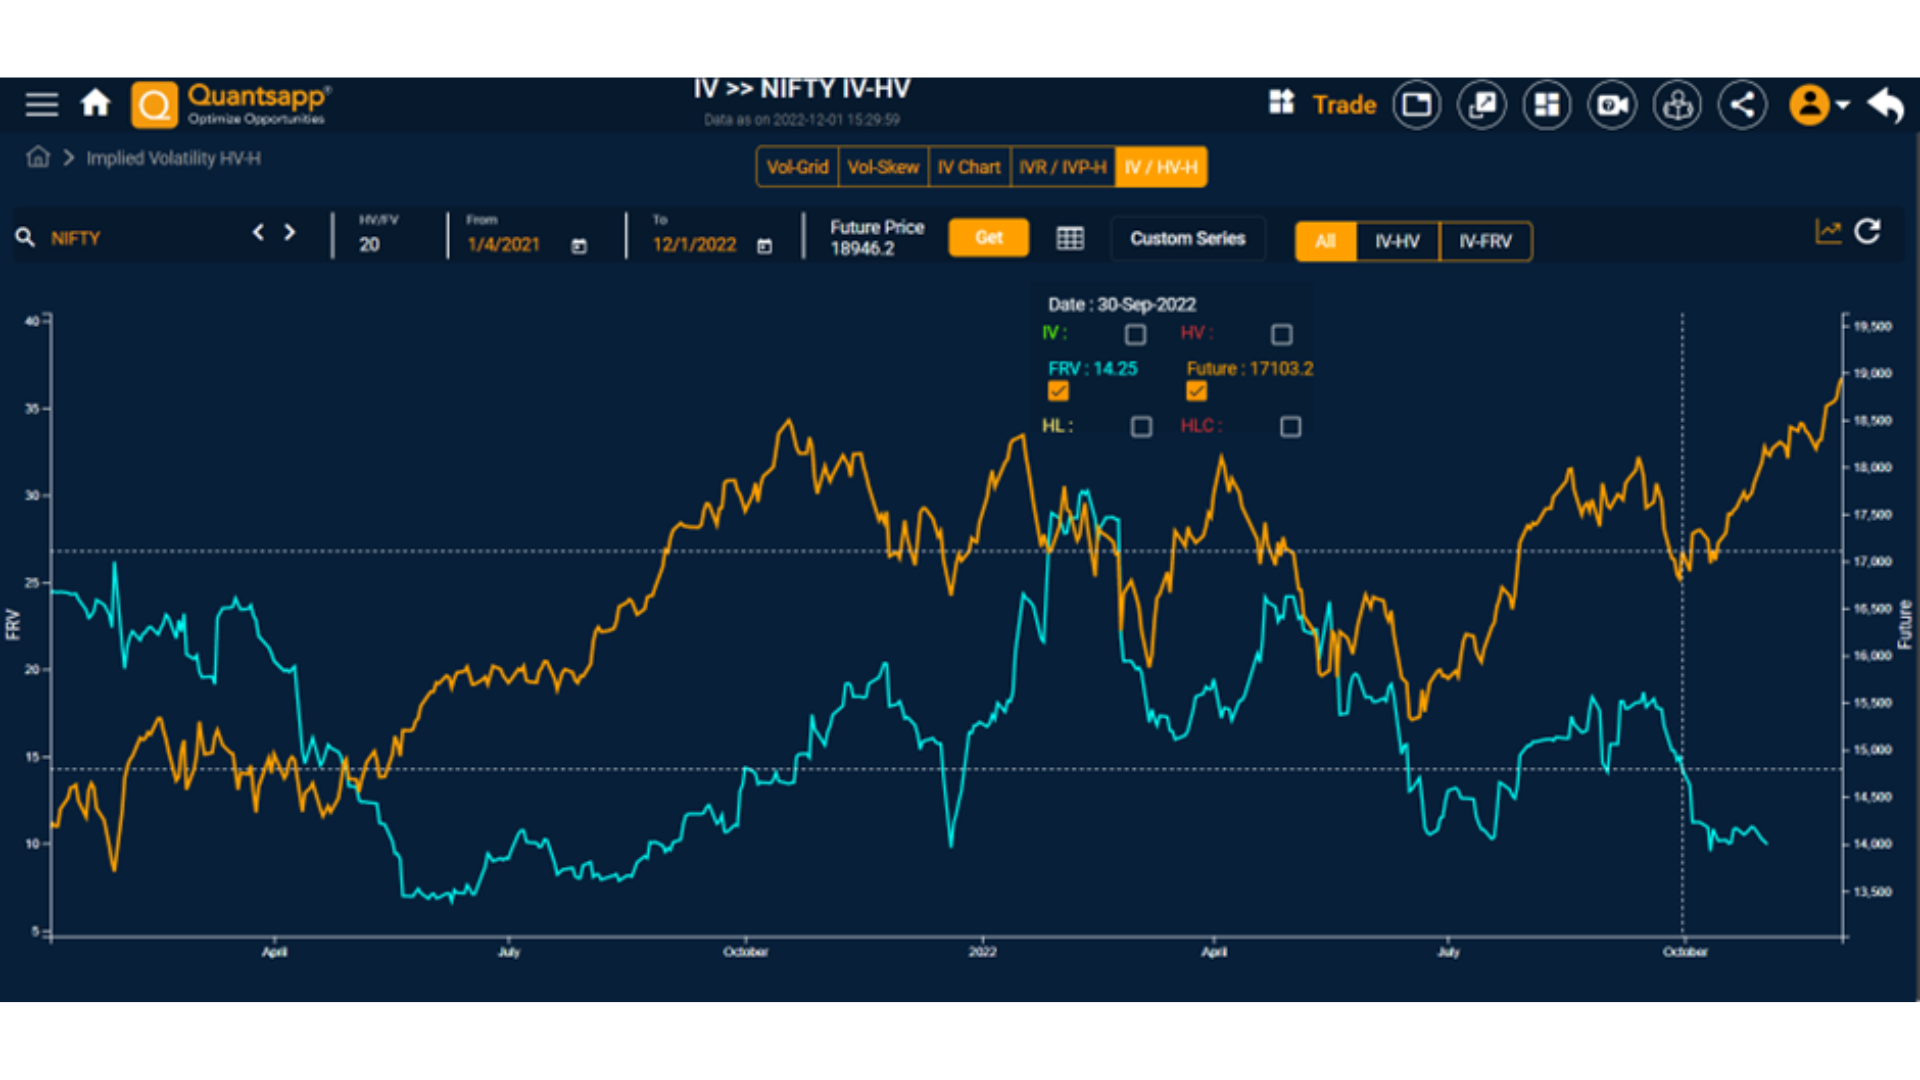
Task: Uncheck the FRV checkbox
Action: click(x=1058, y=391)
